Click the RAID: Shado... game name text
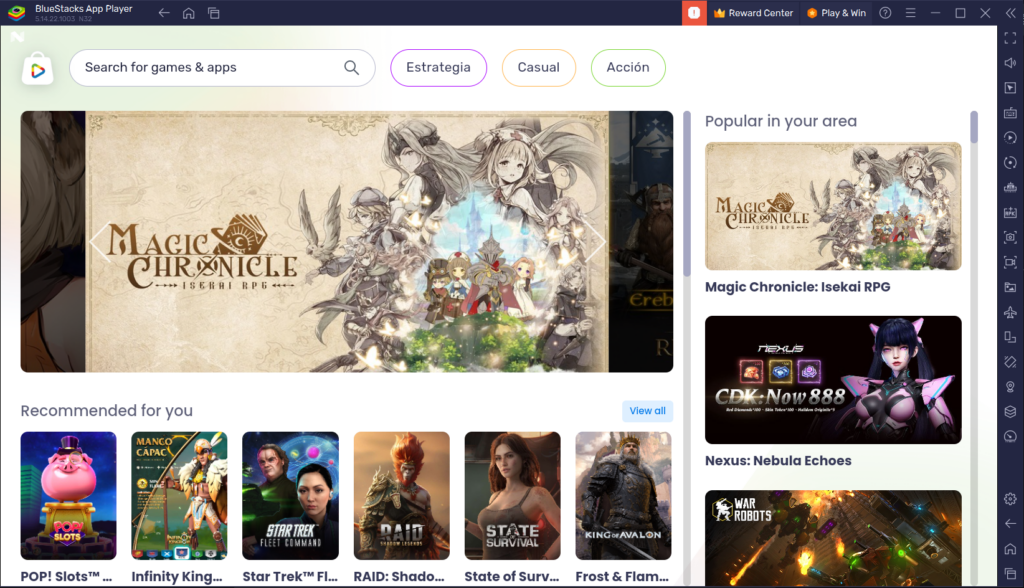 point(399,576)
